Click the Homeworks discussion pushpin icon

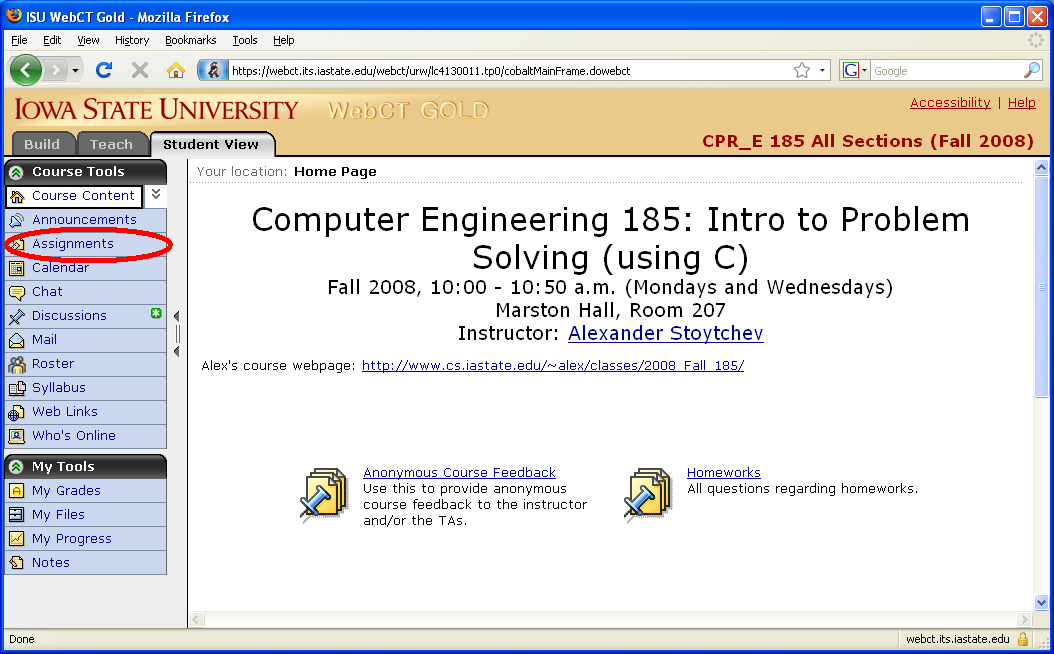point(648,494)
